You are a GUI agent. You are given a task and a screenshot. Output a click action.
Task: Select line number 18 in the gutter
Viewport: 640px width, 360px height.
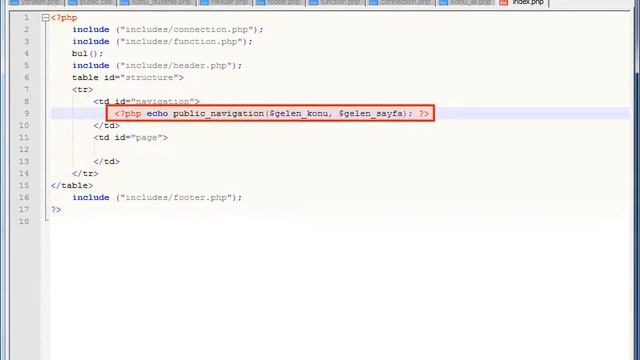tap(24, 221)
